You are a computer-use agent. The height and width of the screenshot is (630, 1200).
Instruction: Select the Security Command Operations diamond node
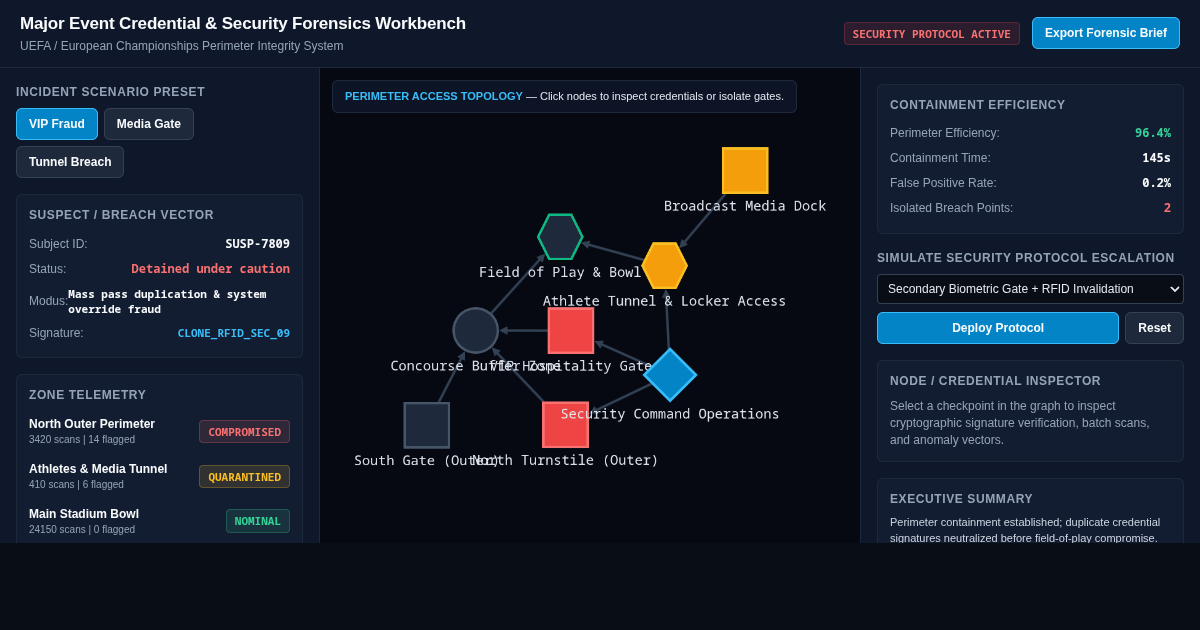[x=670, y=375]
